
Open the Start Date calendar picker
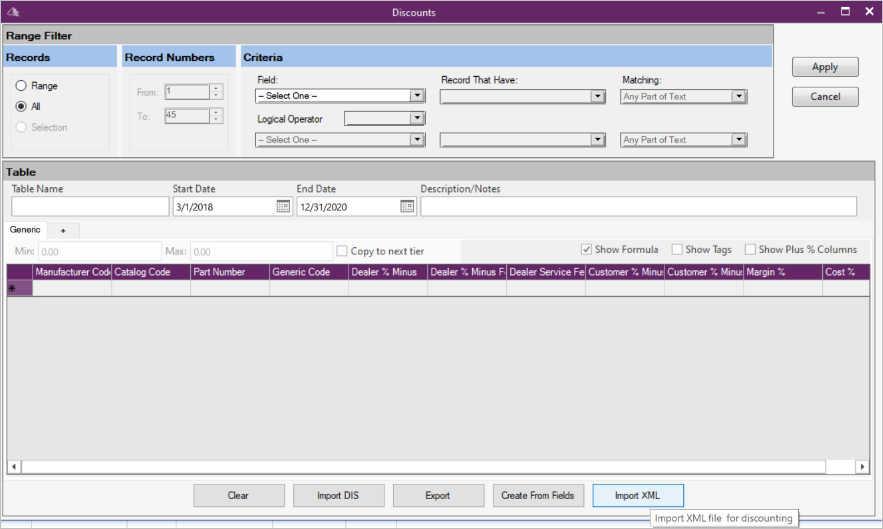(x=283, y=207)
